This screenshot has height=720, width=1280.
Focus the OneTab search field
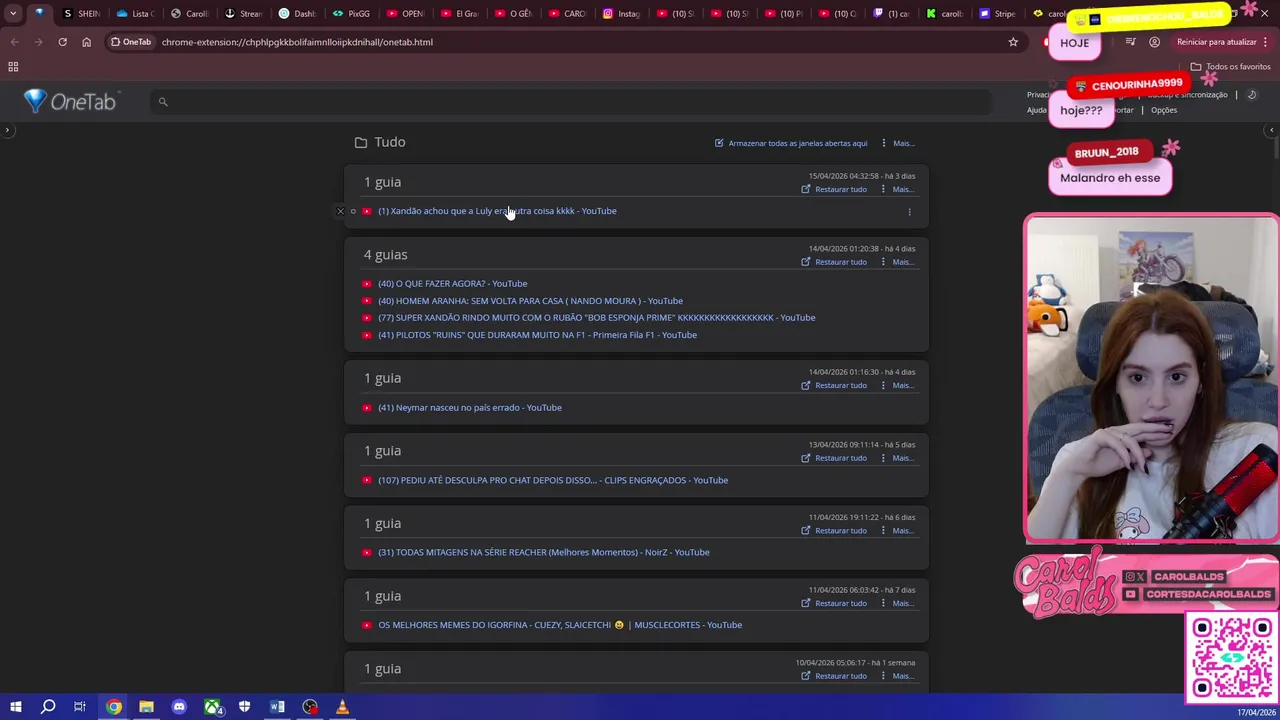pyautogui.click(x=572, y=102)
